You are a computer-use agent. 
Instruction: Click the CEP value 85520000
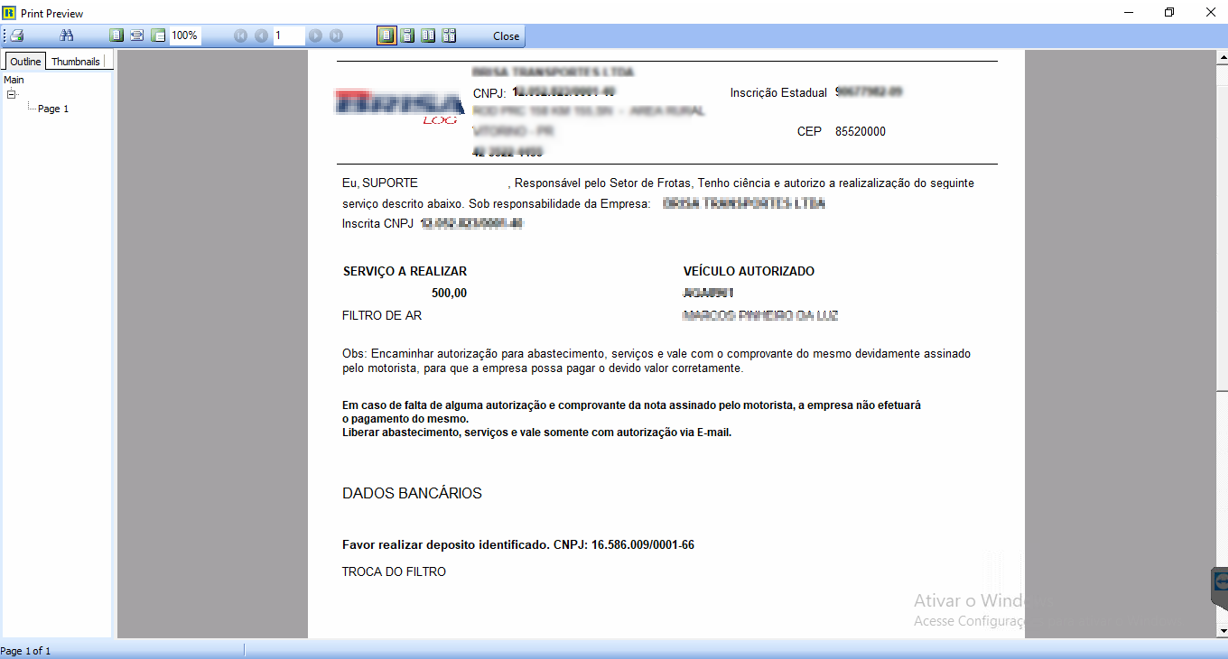pos(860,132)
